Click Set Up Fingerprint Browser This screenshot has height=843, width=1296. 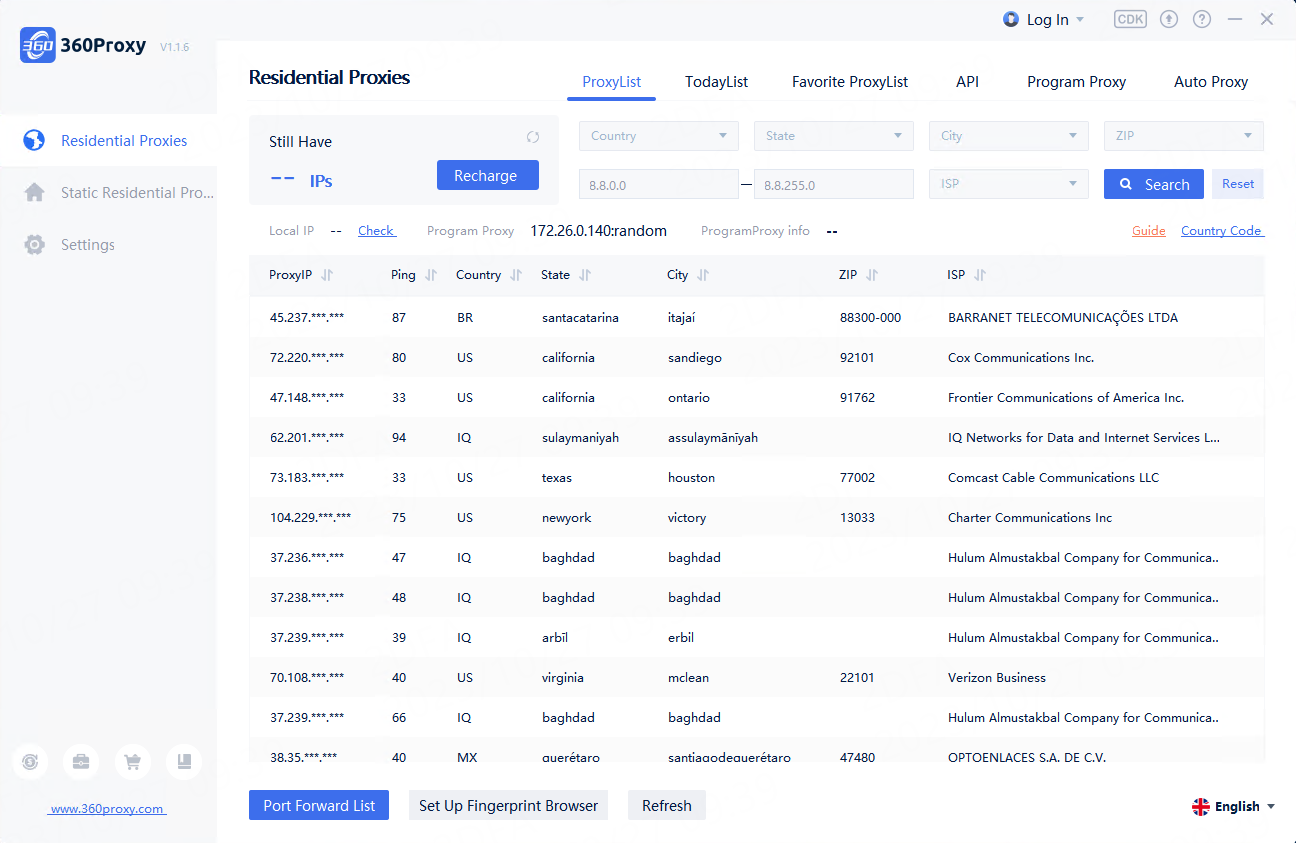click(508, 805)
